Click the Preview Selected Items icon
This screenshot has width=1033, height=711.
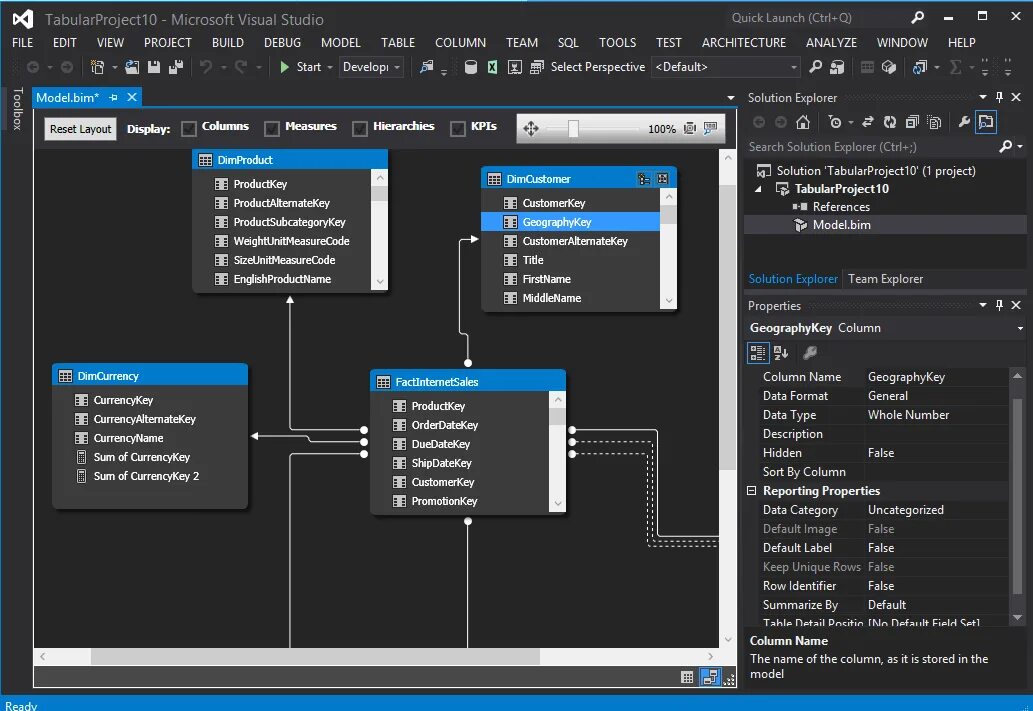tap(986, 122)
